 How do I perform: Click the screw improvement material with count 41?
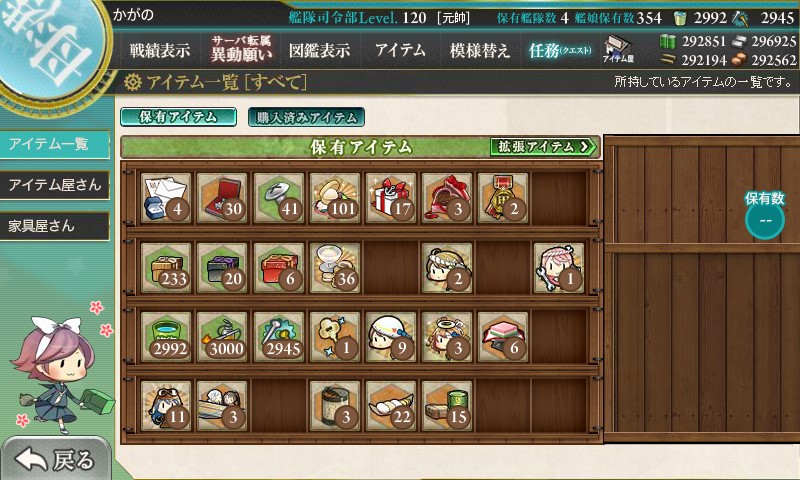(278, 198)
